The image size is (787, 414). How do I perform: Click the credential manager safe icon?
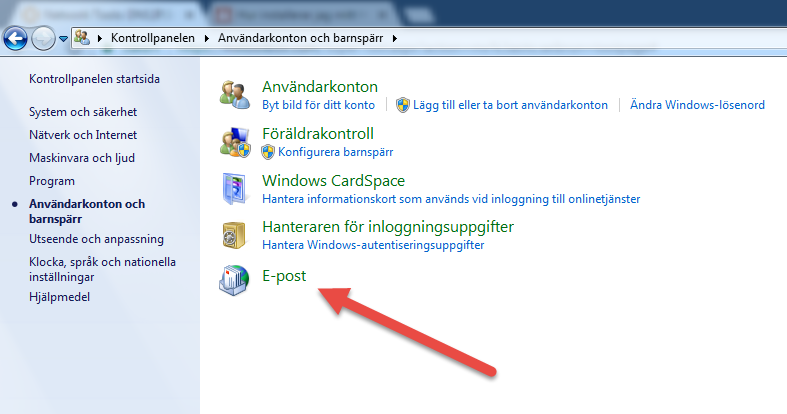(x=234, y=235)
